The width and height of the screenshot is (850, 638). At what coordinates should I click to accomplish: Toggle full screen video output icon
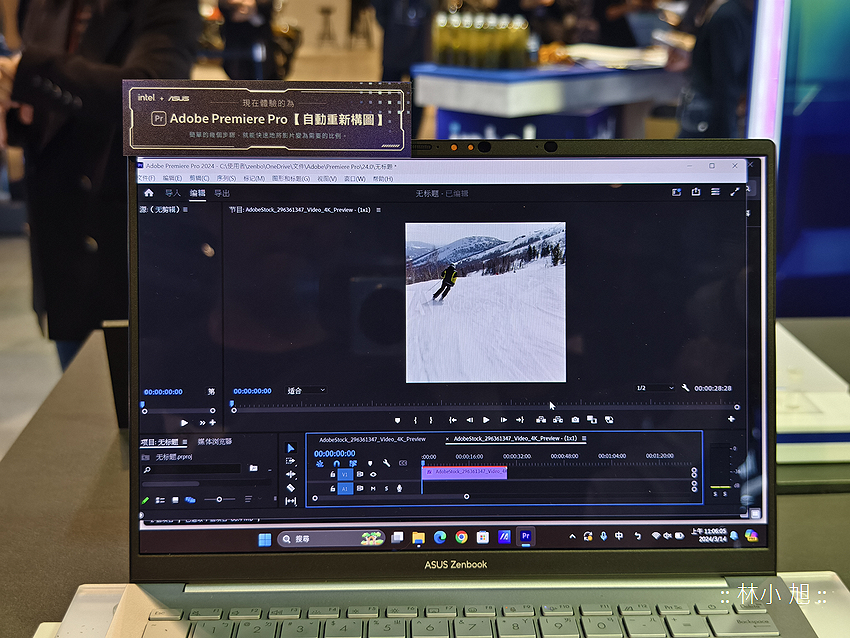(735, 191)
